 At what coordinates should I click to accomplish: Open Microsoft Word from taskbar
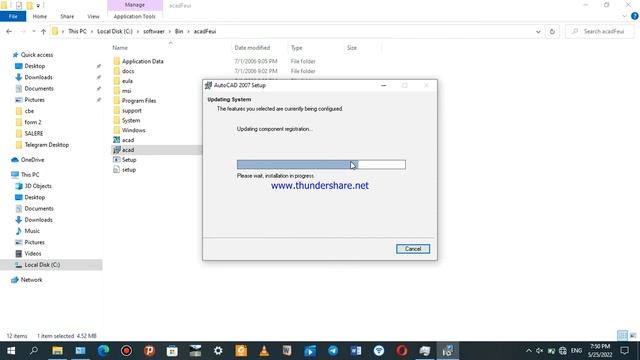[356, 351]
